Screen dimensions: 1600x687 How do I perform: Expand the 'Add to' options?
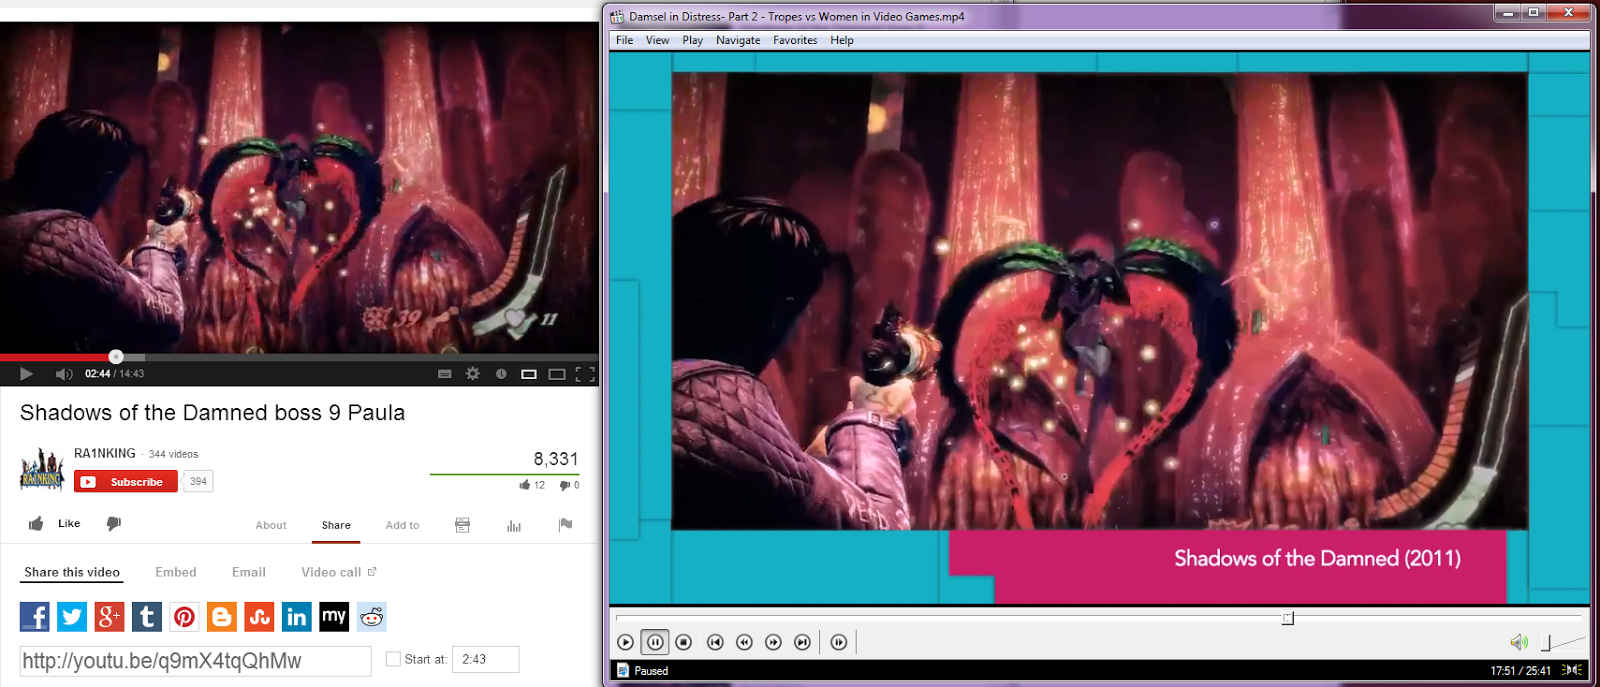[x=402, y=525]
